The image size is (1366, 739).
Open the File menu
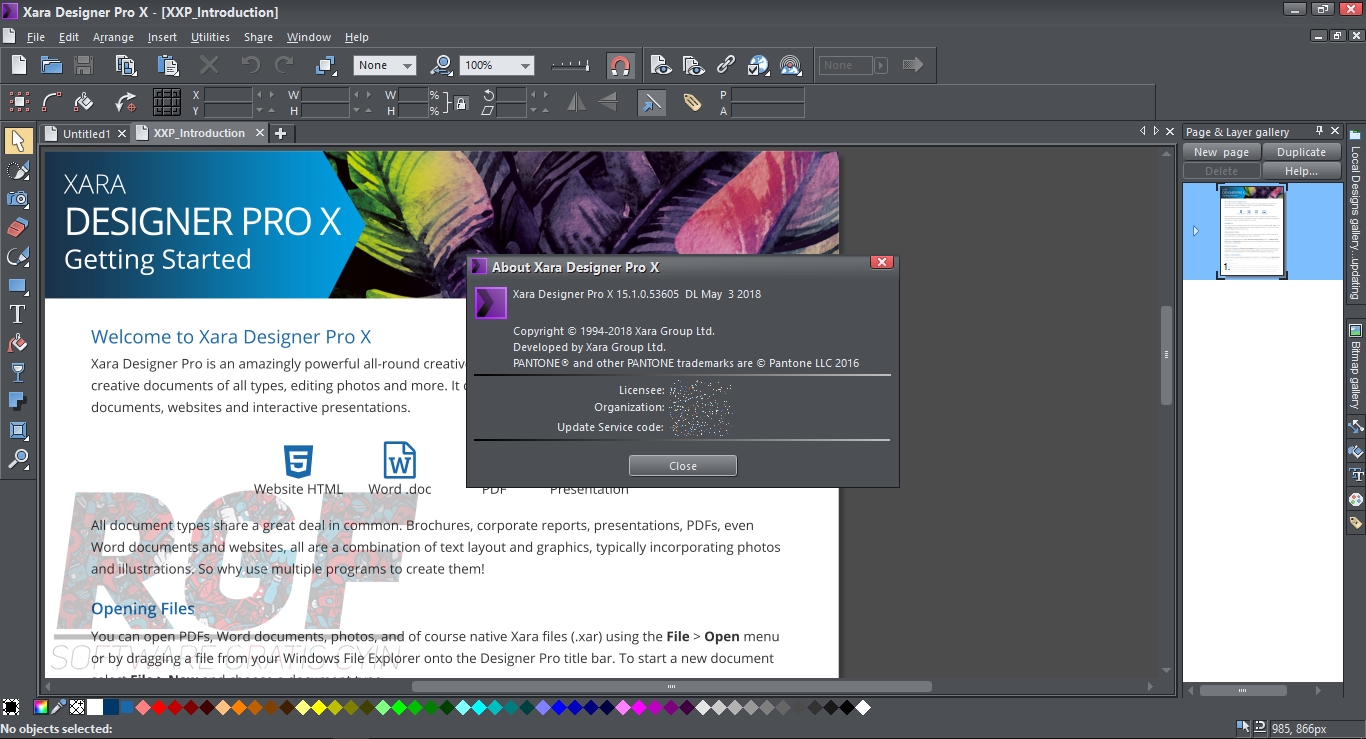click(36, 37)
